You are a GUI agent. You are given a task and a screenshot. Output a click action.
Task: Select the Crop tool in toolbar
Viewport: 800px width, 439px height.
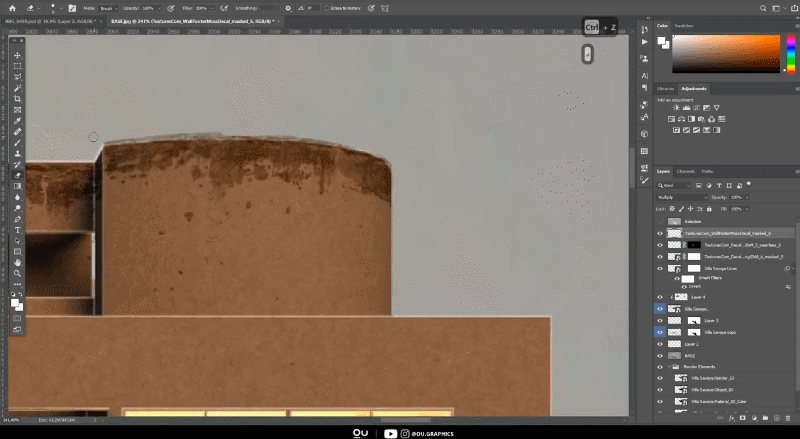click(17, 99)
